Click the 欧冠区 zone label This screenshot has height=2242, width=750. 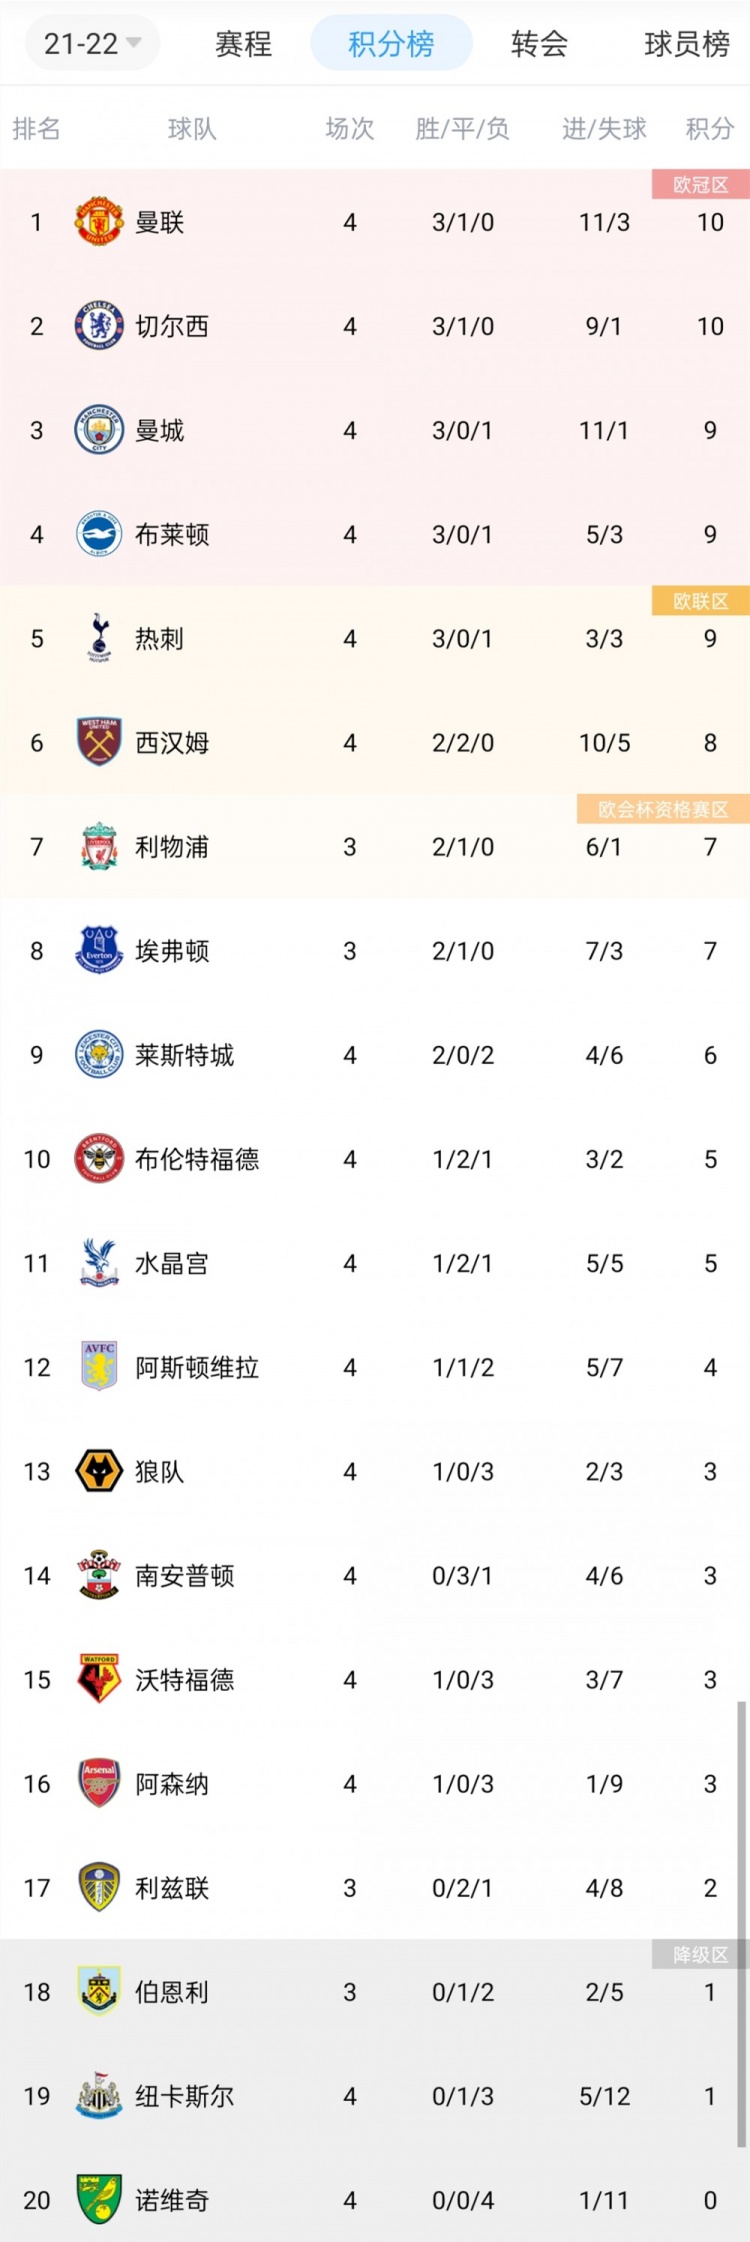pyautogui.click(x=700, y=185)
